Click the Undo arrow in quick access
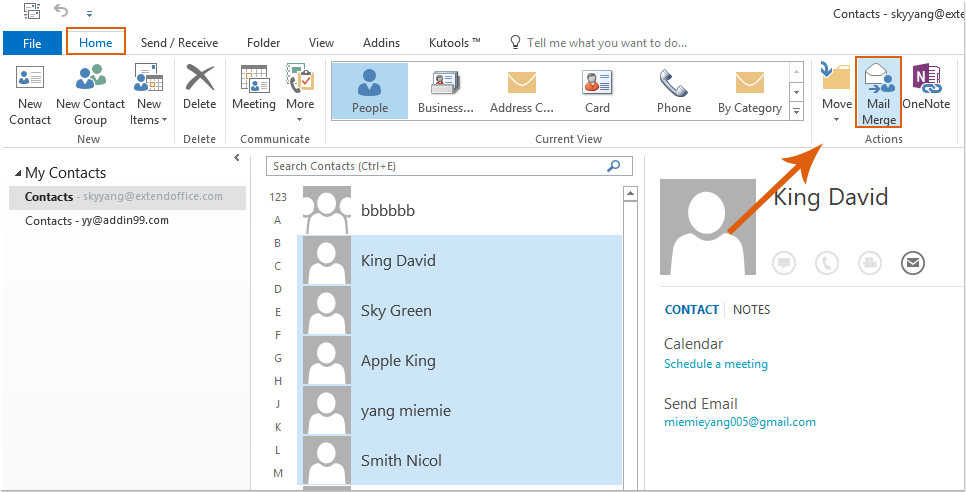 click(x=60, y=10)
